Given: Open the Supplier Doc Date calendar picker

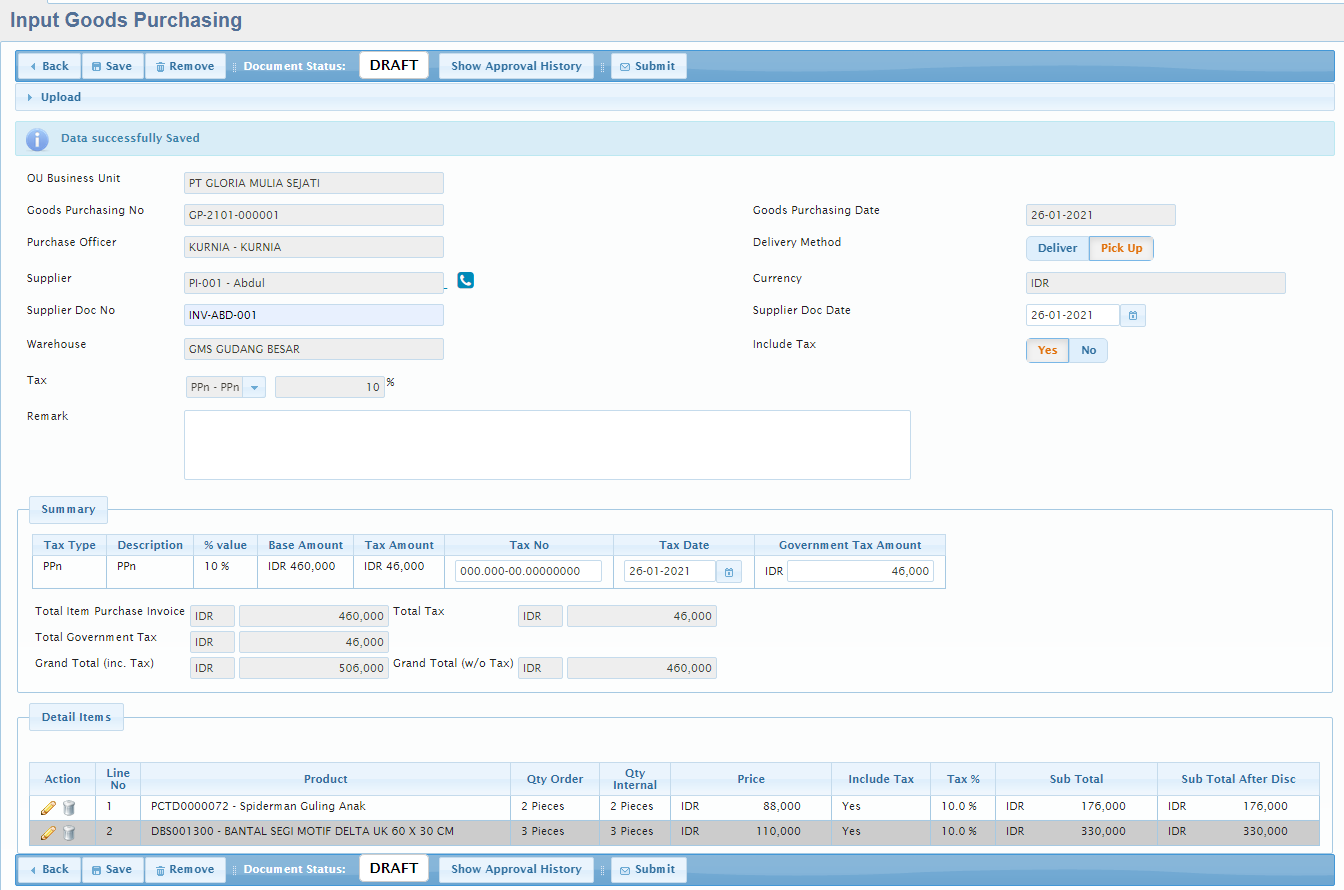Looking at the screenshot, I should coord(1133,316).
